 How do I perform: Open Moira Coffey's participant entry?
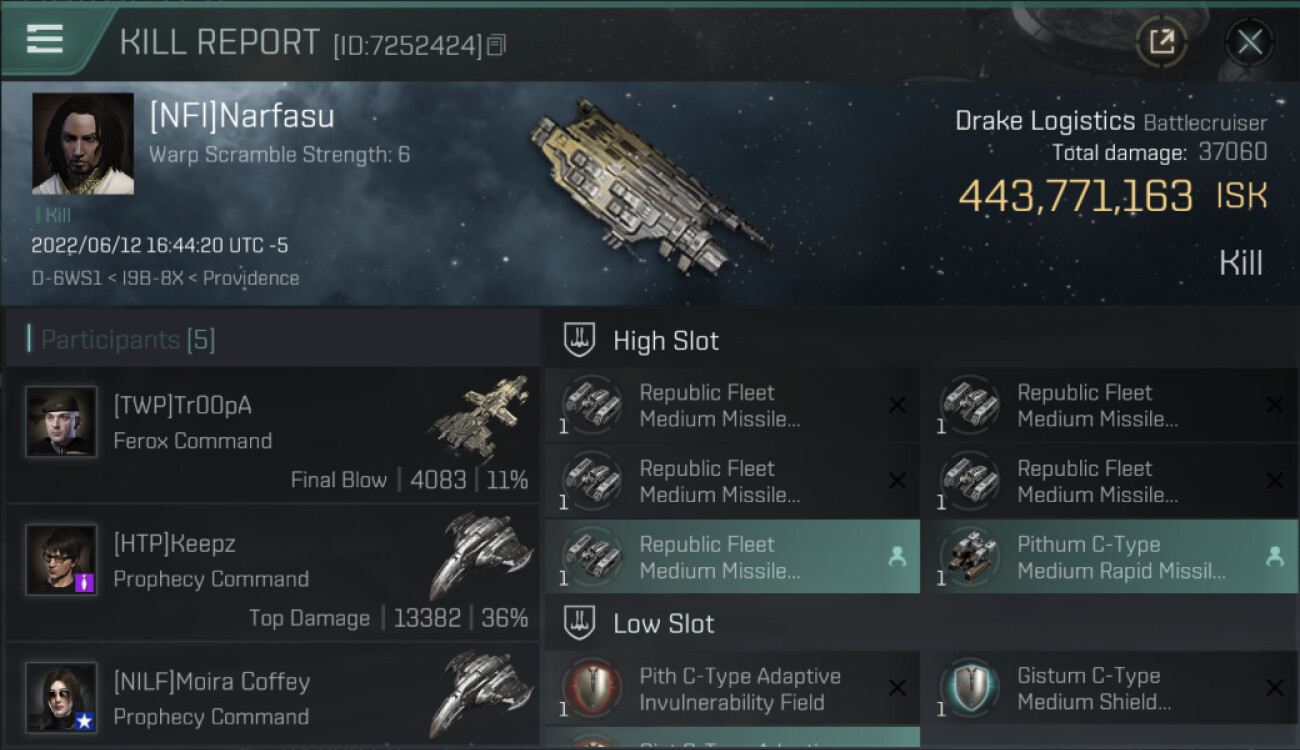pos(272,699)
